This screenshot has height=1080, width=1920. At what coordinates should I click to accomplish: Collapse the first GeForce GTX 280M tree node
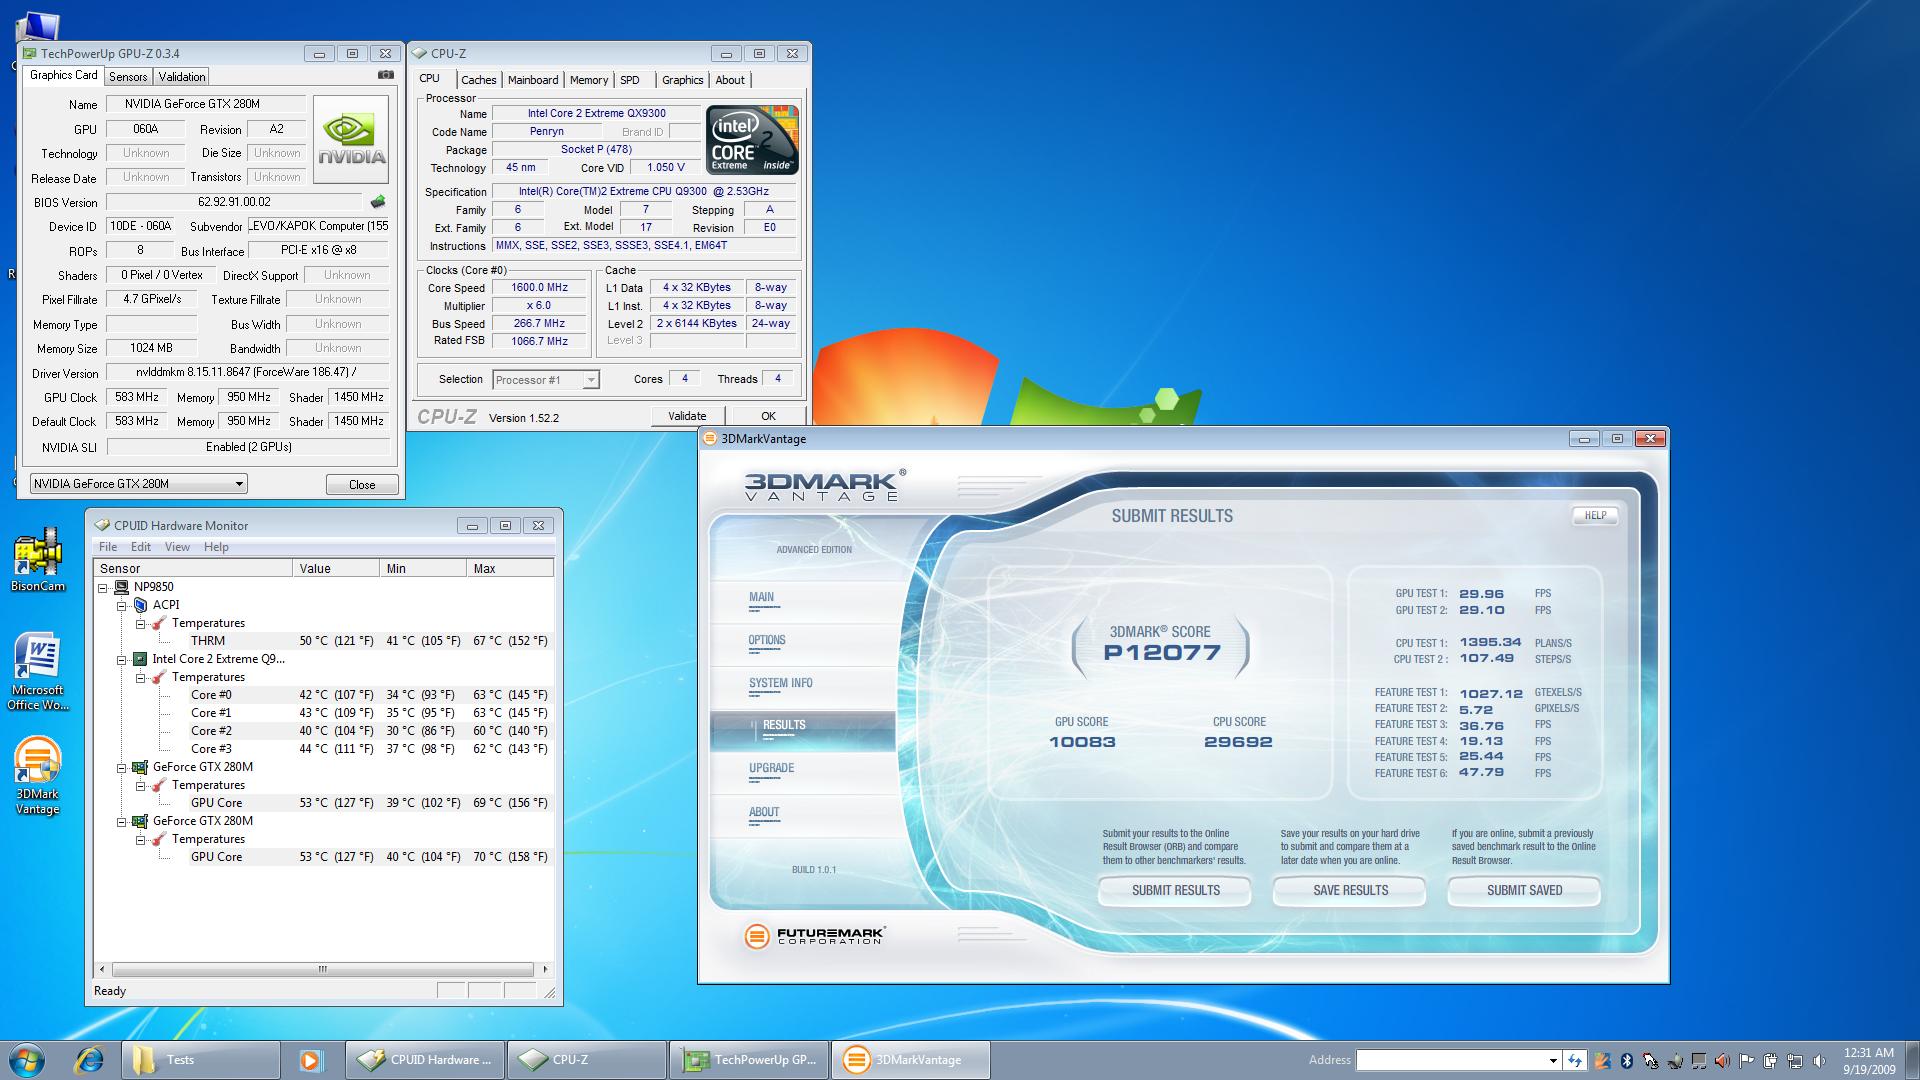pyautogui.click(x=122, y=767)
